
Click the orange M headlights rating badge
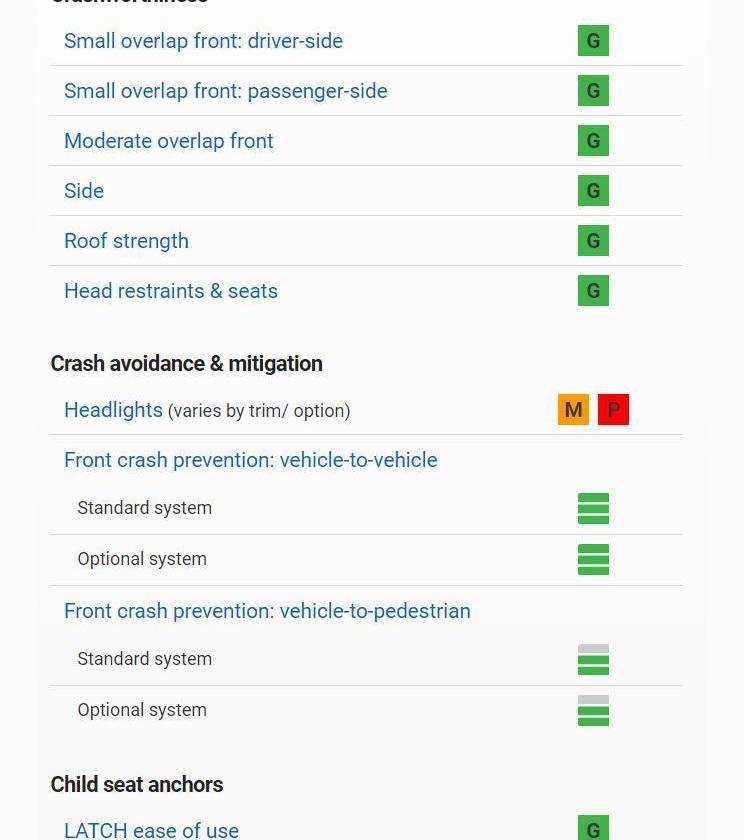[573, 410]
